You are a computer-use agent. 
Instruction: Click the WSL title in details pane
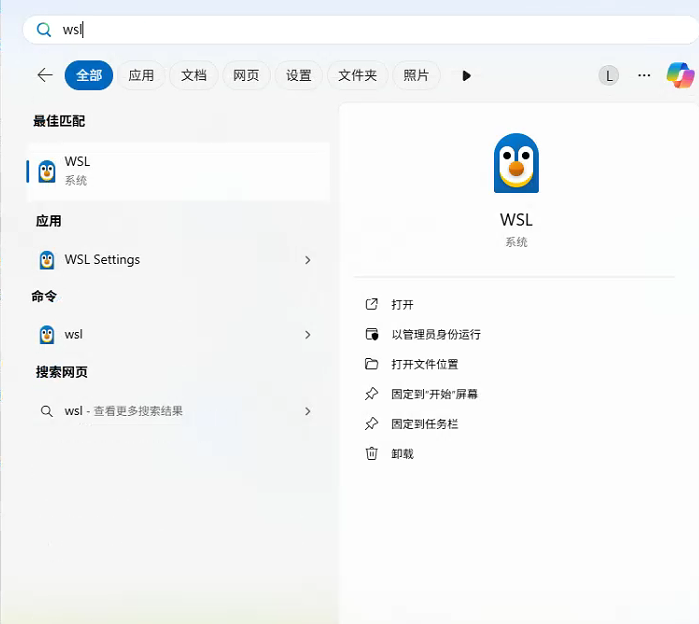coord(516,220)
